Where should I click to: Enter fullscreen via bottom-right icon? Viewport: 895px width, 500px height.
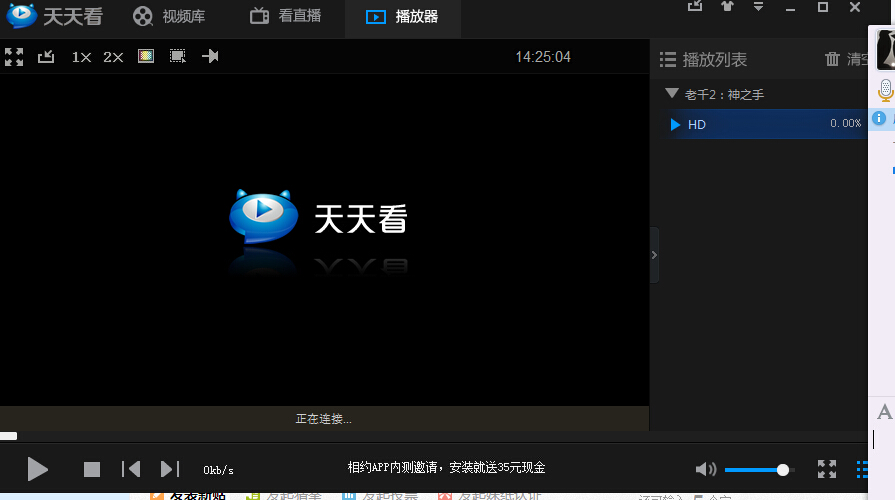coord(827,469)
